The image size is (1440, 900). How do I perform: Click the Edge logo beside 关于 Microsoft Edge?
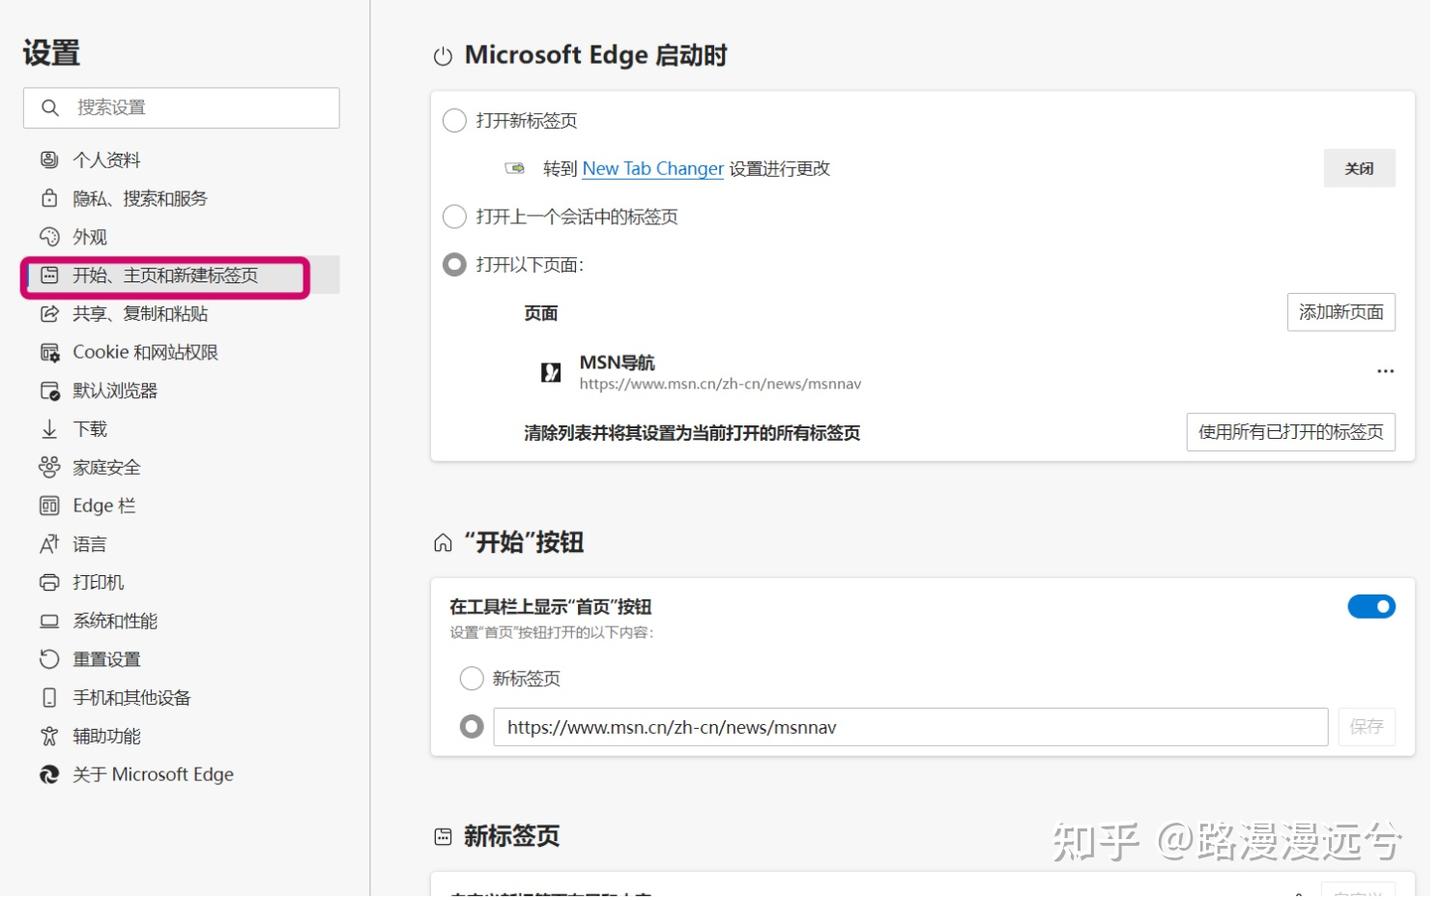(49, 774)
